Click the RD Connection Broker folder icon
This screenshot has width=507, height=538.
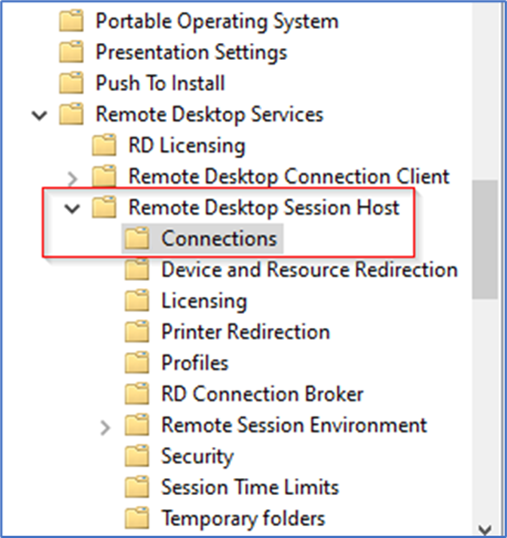click(x=137, y=394)
